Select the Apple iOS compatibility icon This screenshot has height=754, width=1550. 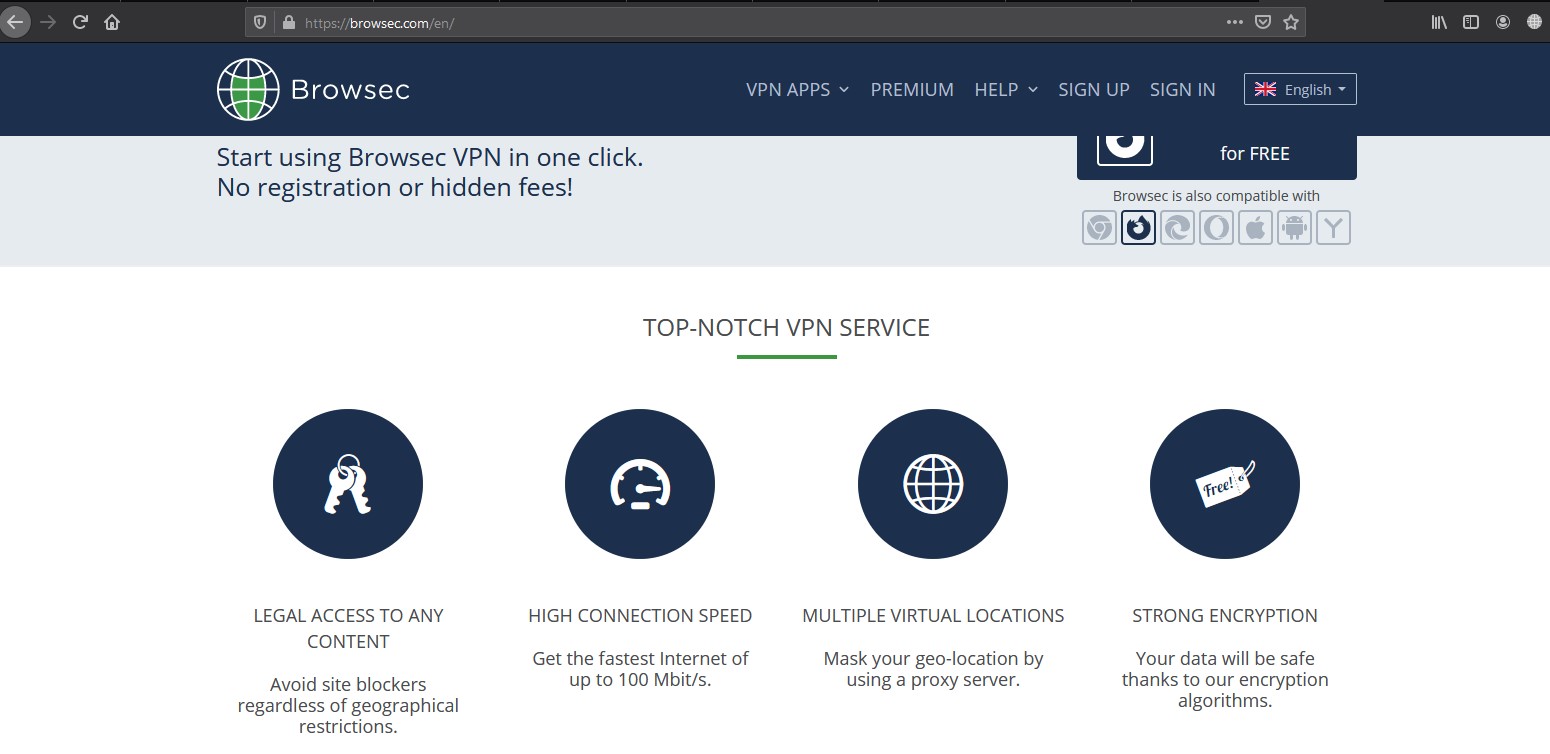click(1255, 228)
